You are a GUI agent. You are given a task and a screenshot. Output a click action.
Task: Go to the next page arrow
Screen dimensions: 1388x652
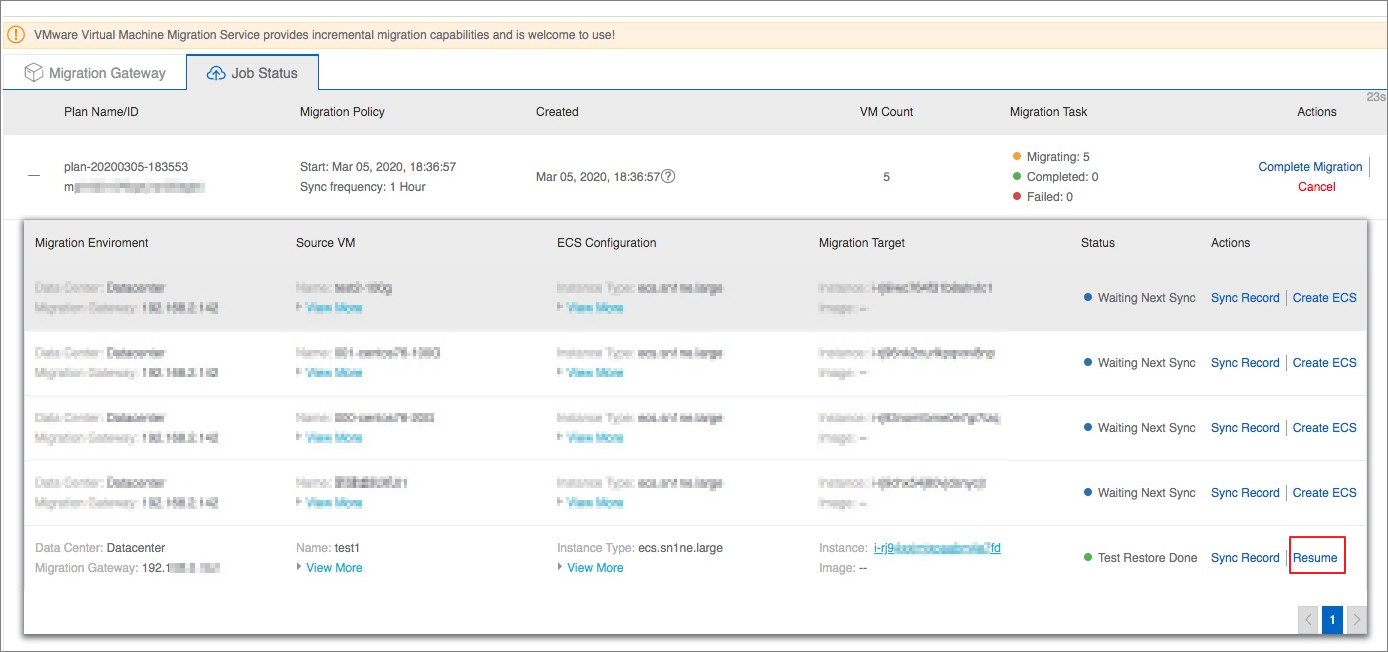click(x=1356, y=620)
